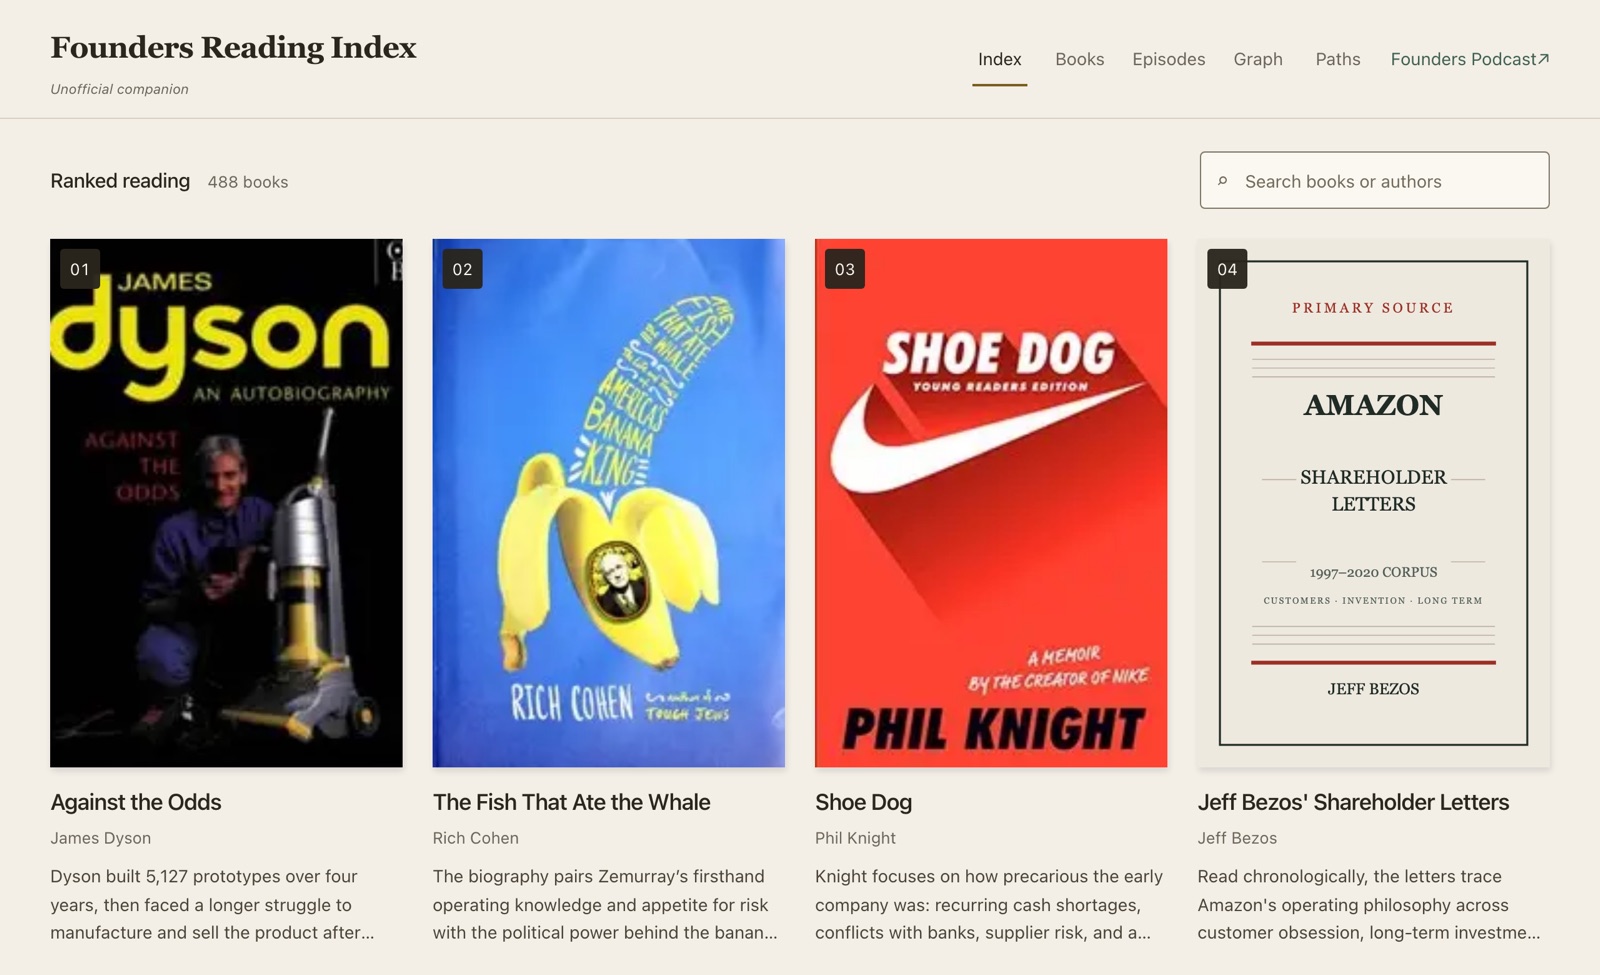Click the Ranked reading heading
The image size is (1600, 975).
(120, 181)
